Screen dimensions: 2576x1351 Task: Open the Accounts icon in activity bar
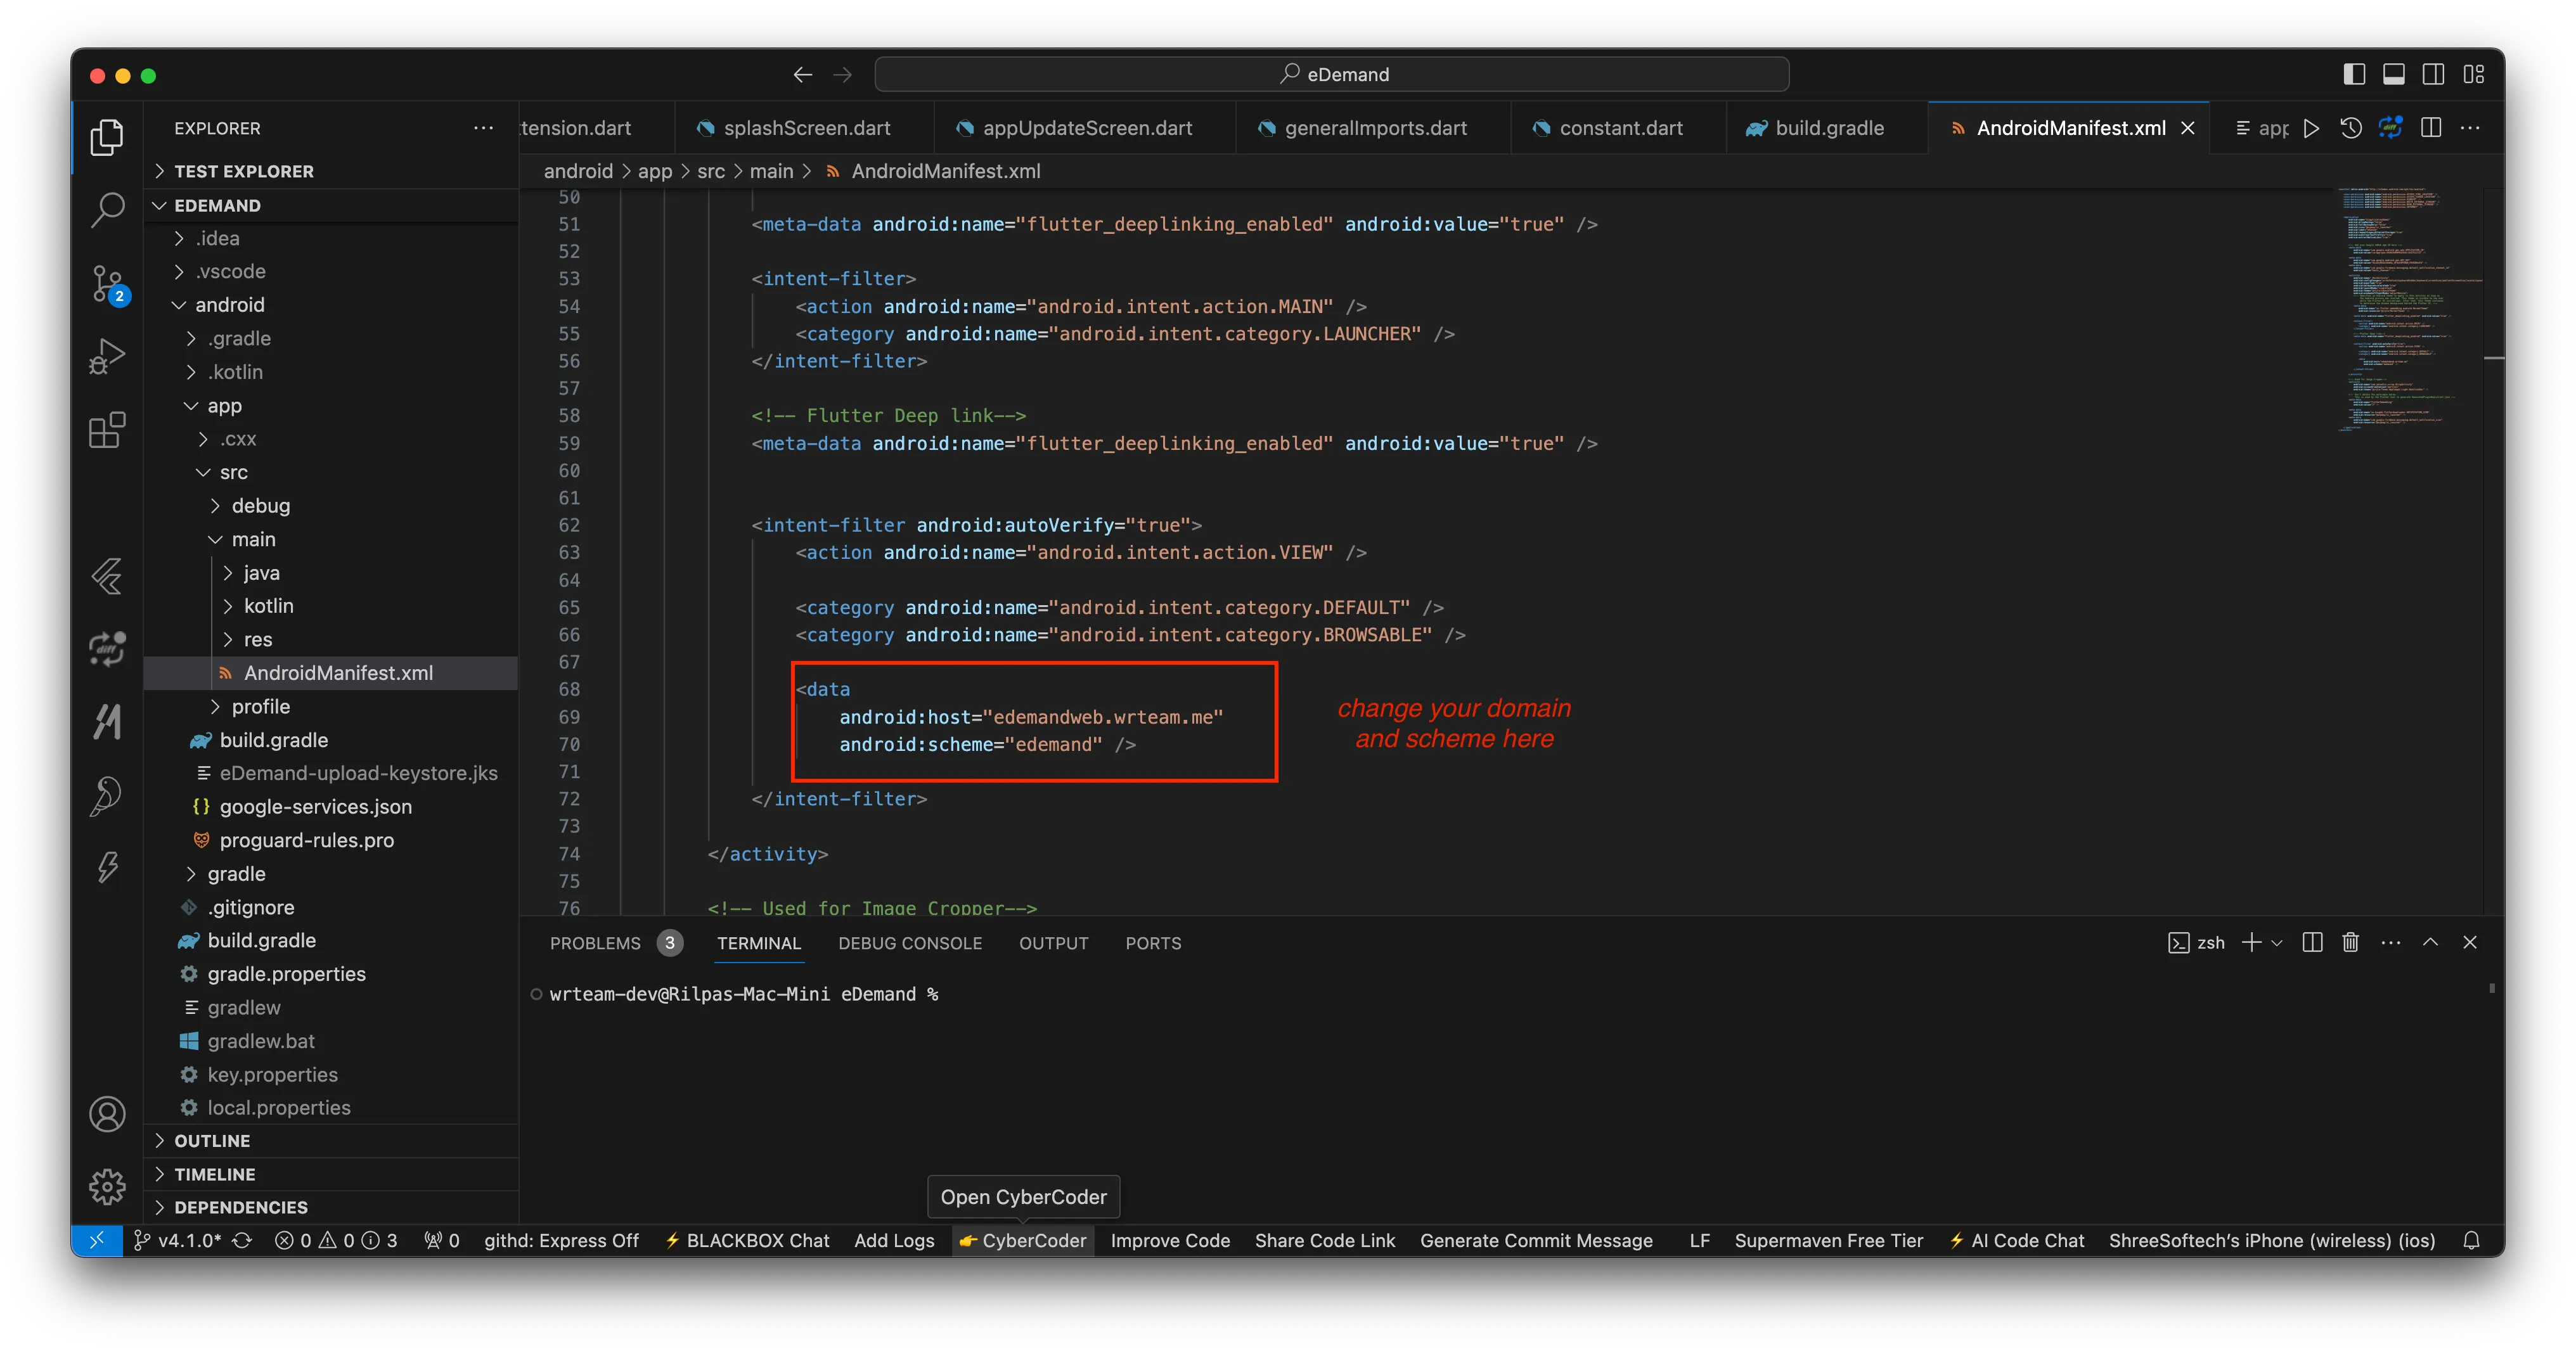pyautogui.click(x=107, y=1114)
